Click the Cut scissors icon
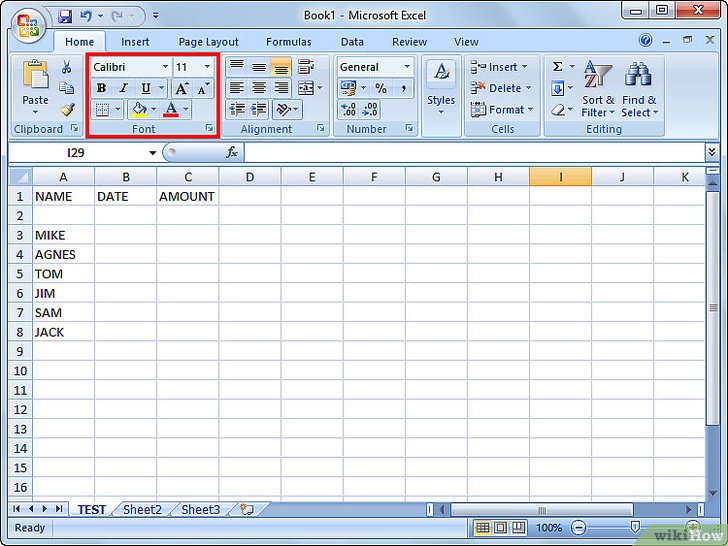Image resolution: width=728 pixels, height=546 pixels. point(66,67)
